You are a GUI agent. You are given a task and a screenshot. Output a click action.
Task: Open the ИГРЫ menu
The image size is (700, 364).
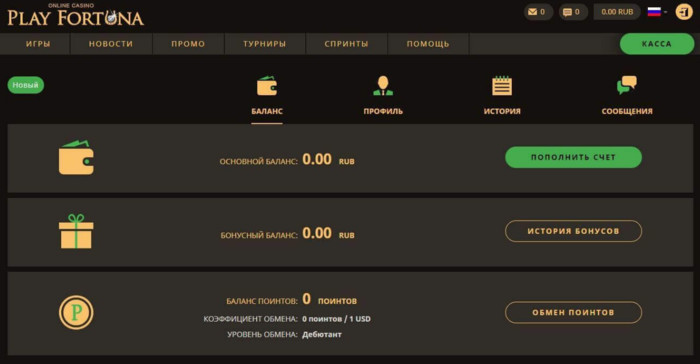tap(38, 44)
